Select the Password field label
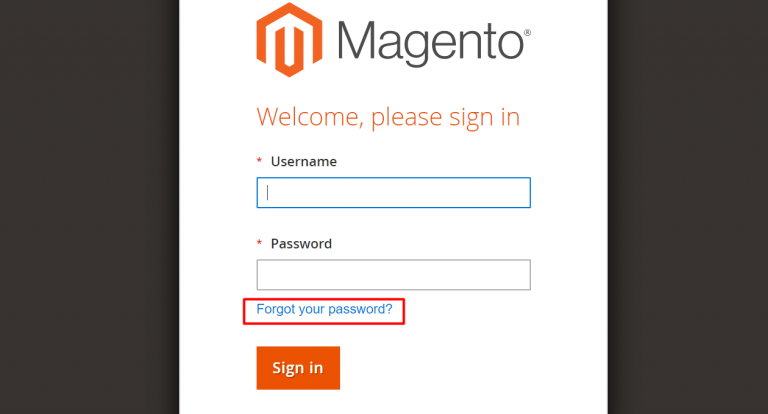 coord(301,244)
